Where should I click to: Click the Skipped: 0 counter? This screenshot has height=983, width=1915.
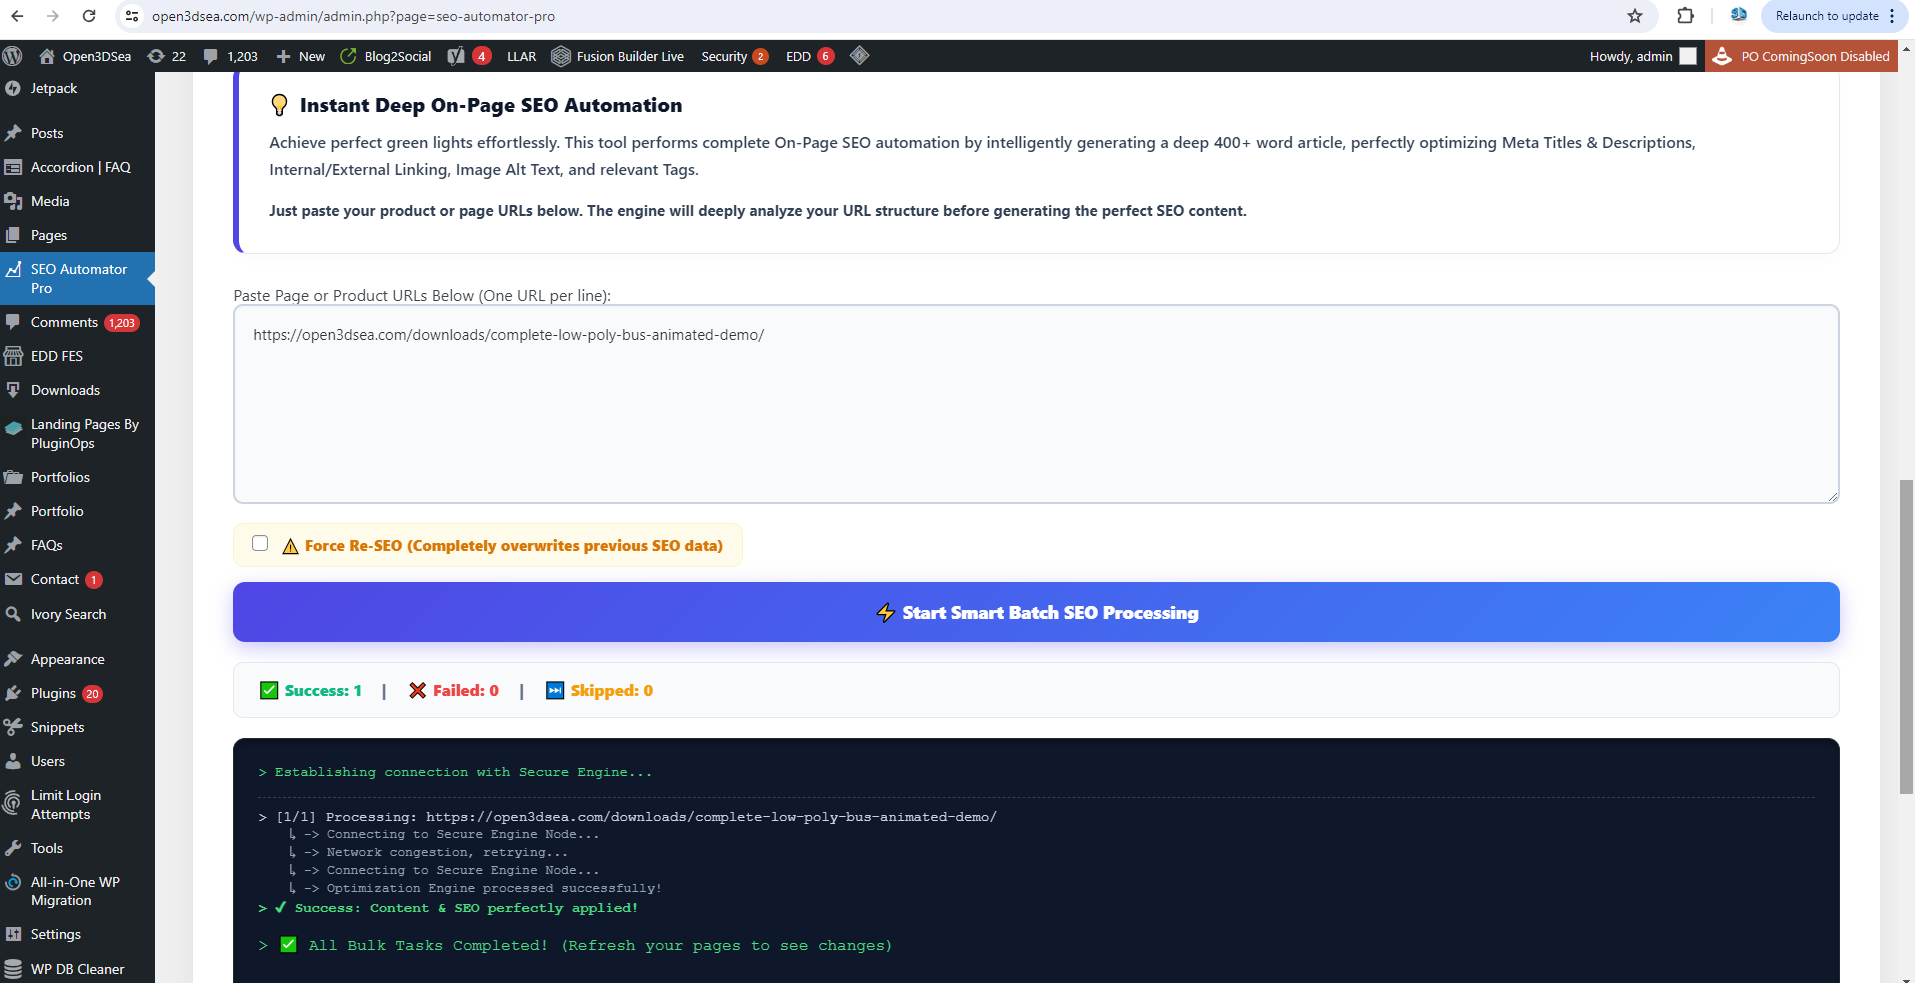pos(599,690)
